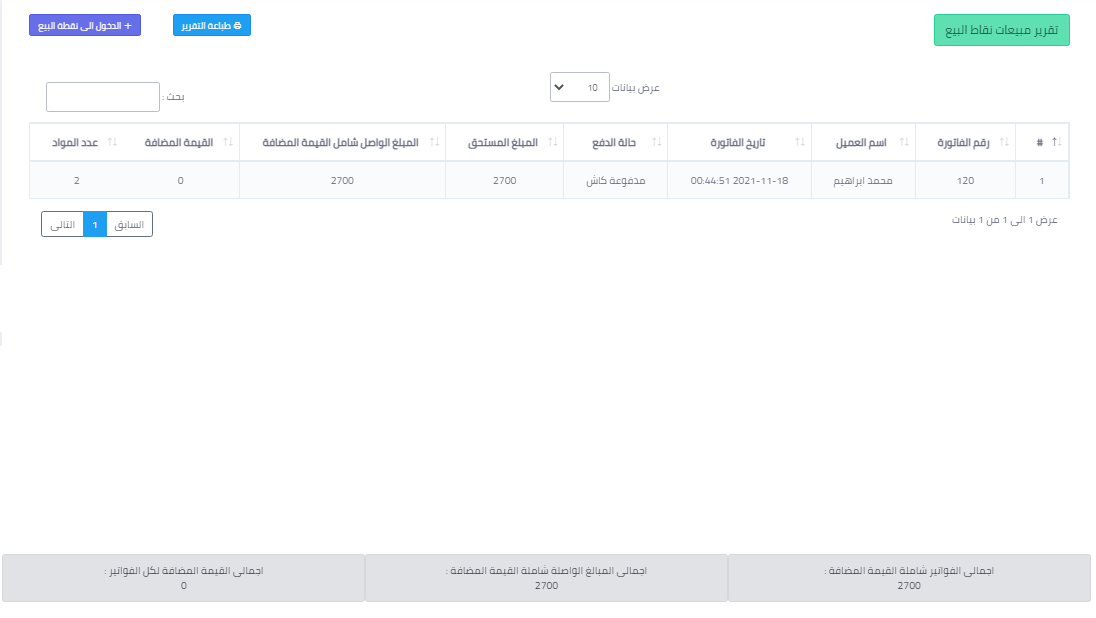Click the اجمالى الفواتير شاملة القيمة المضافة summary box
The height and width of the screenshot is (618, 1096).
(909, 578)
